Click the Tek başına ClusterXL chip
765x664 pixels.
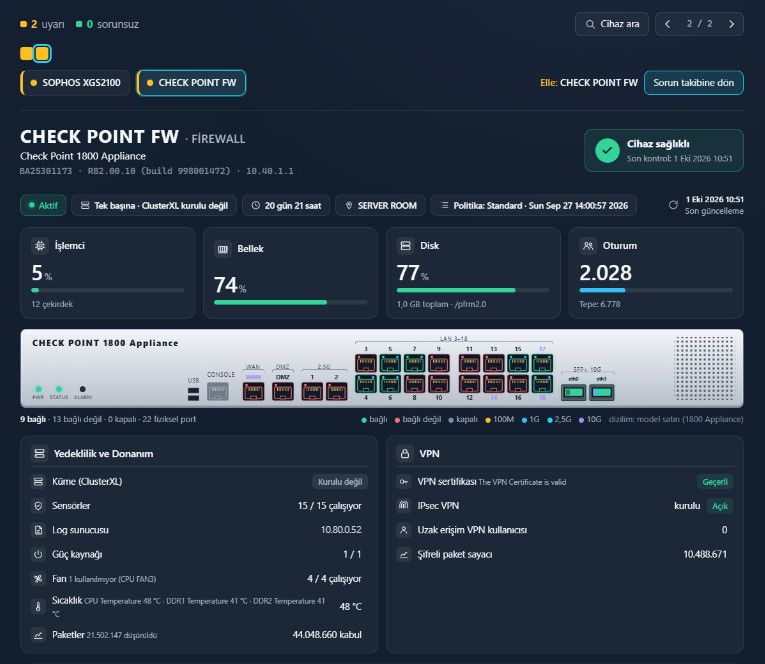tap(154, 205)
